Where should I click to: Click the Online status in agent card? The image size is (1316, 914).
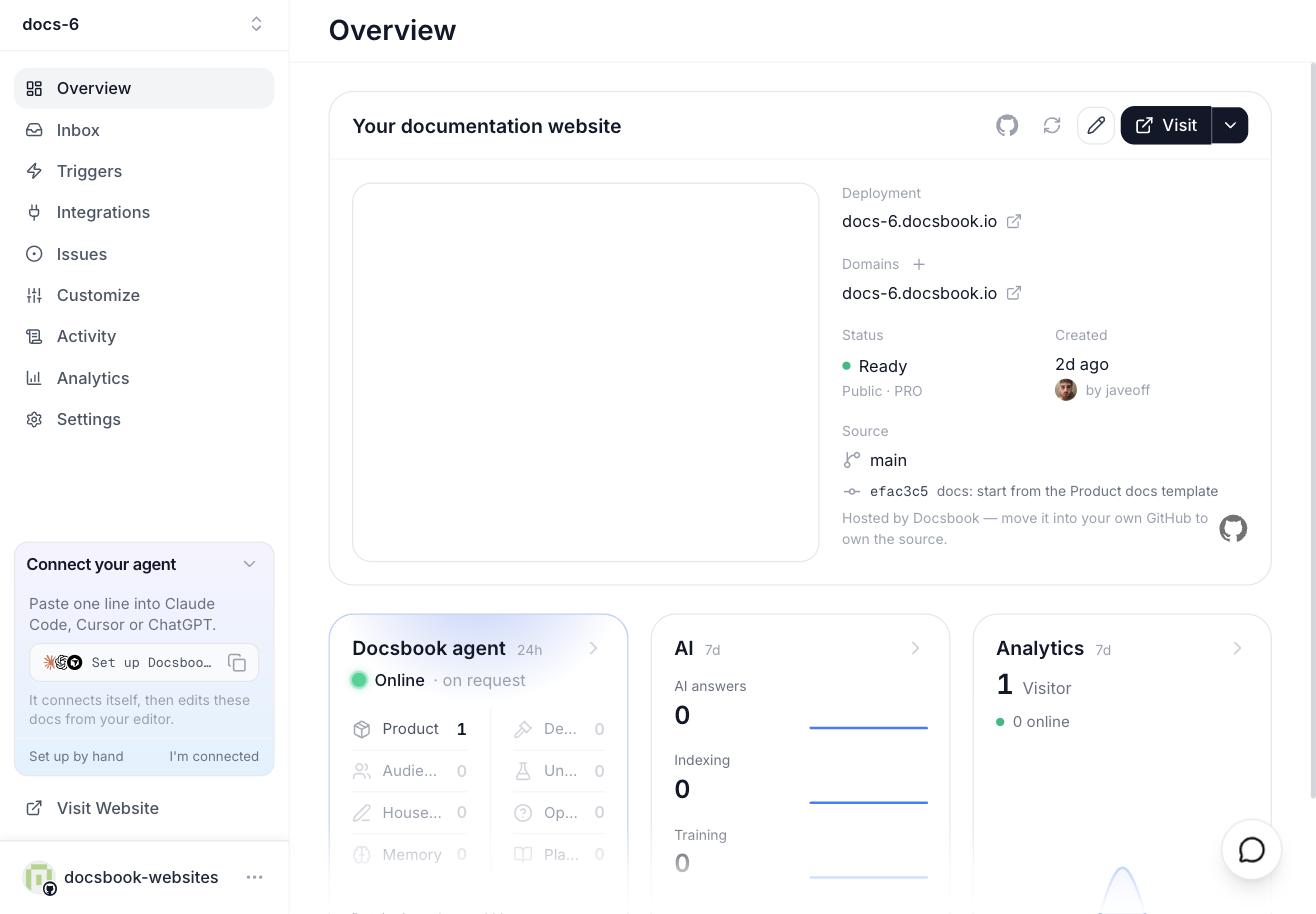388,680
